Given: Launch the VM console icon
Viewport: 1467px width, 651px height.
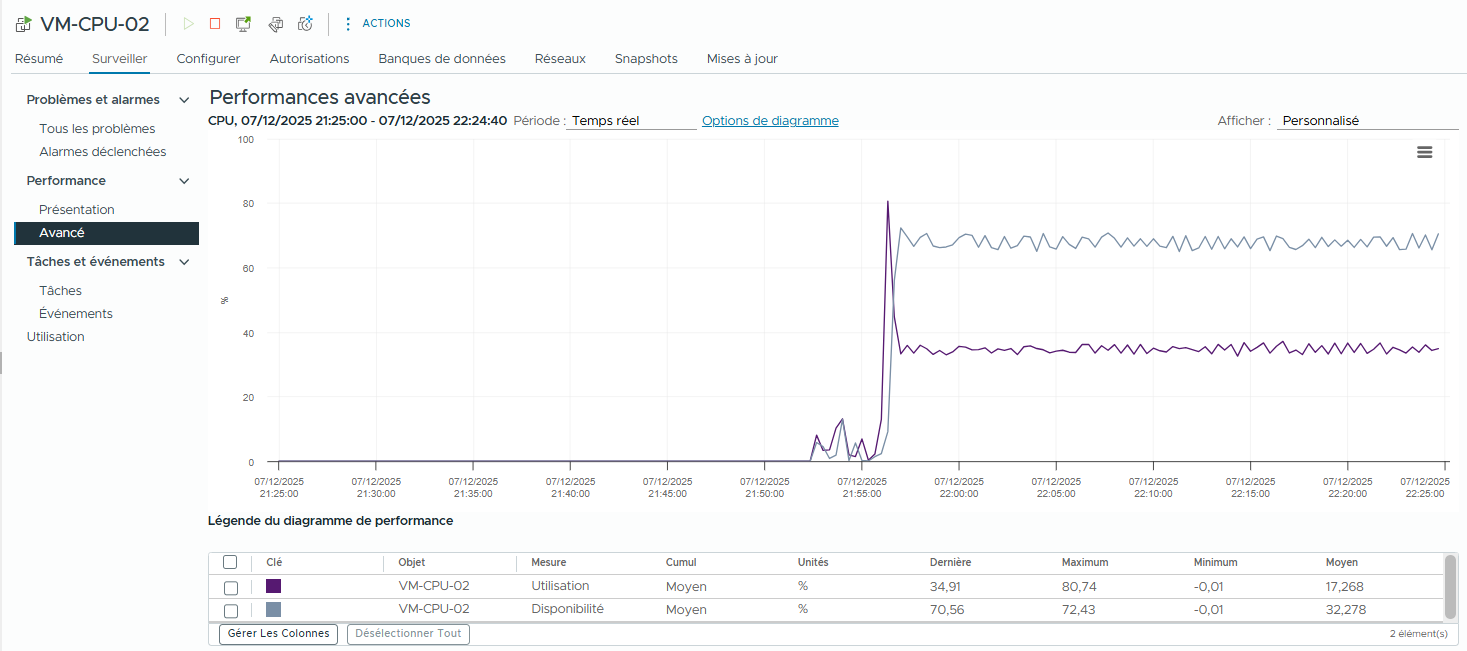Looking at the screenshot, I should 243,23.
